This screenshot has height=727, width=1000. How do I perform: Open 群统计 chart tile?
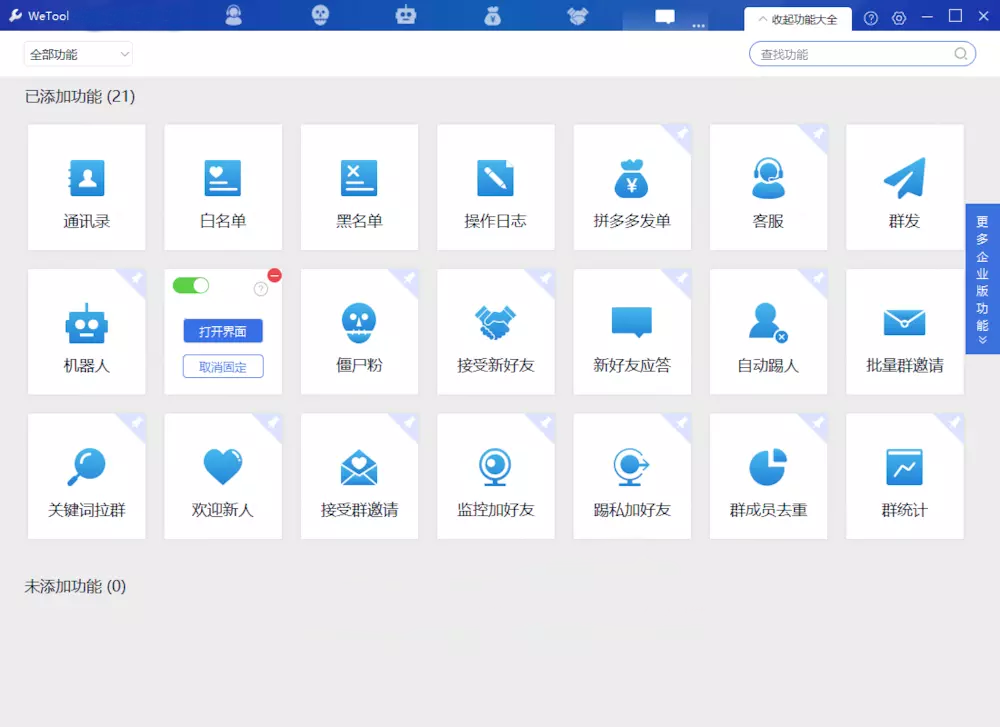(x=904, y=476)
